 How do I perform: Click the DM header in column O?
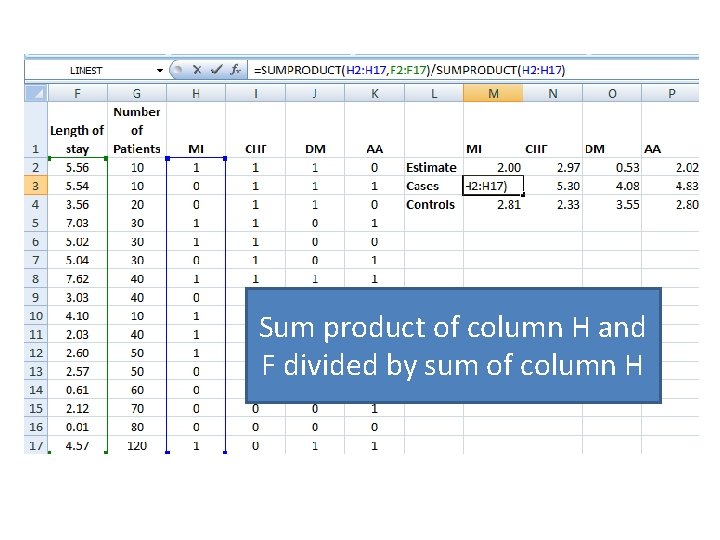tap(612, 130)
